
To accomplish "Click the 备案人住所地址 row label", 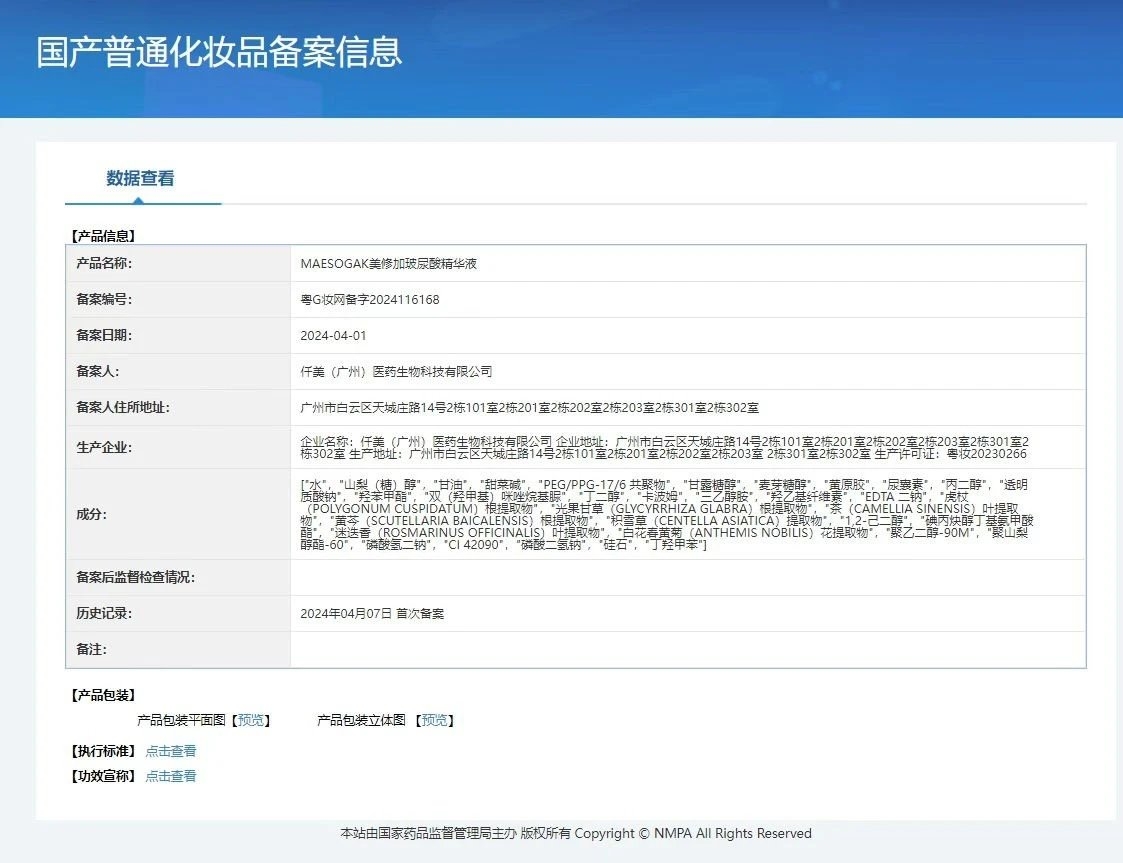I will (x=122, y=407).
